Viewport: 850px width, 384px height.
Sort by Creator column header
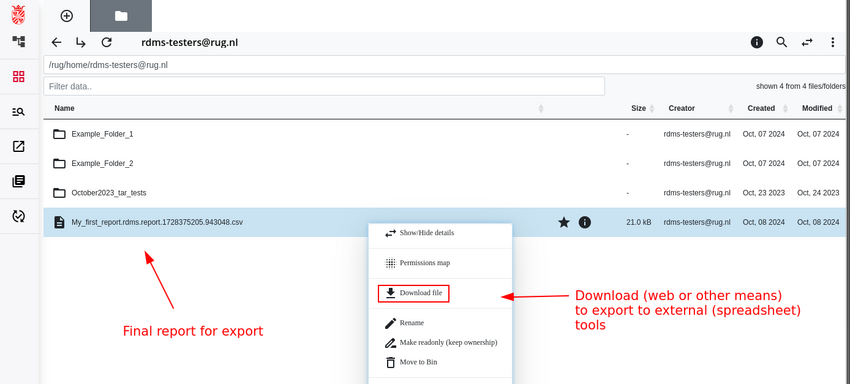(681, 108)
